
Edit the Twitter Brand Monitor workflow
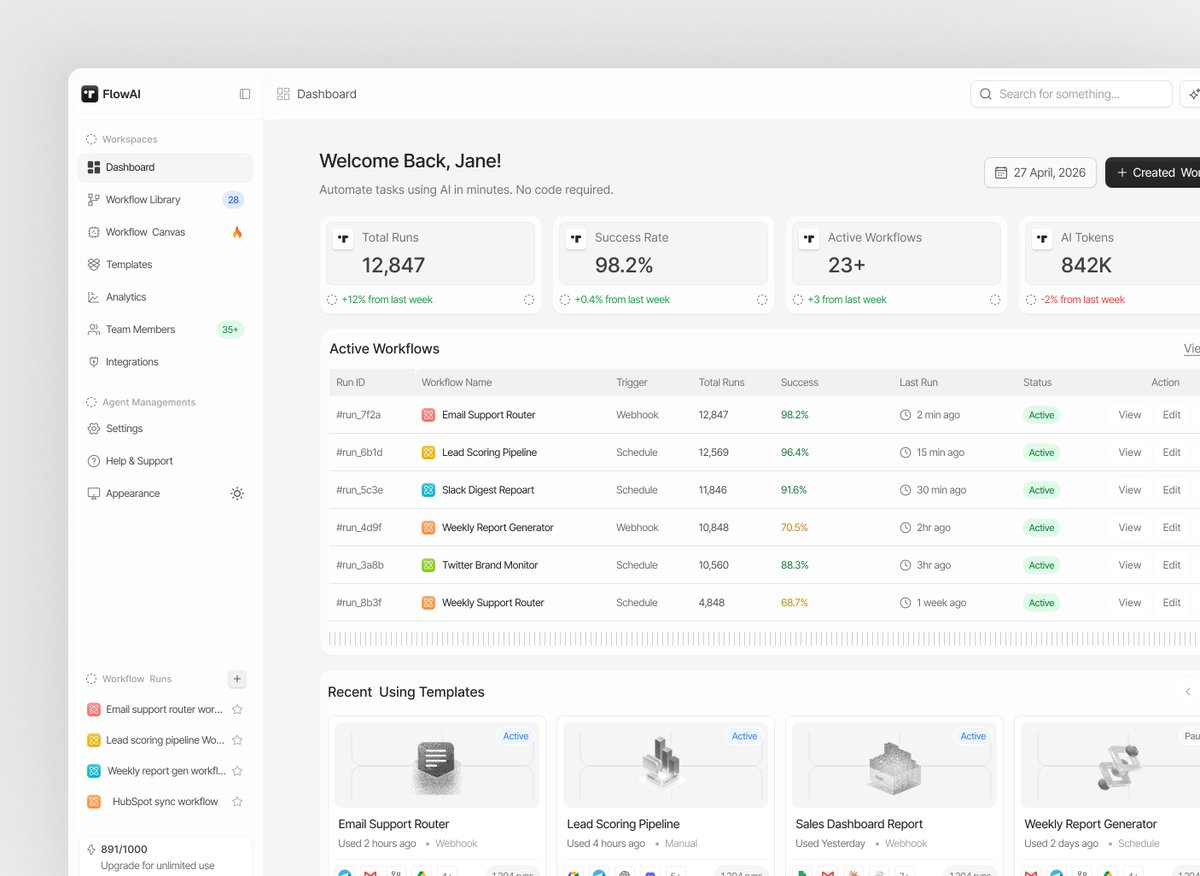1172,565
